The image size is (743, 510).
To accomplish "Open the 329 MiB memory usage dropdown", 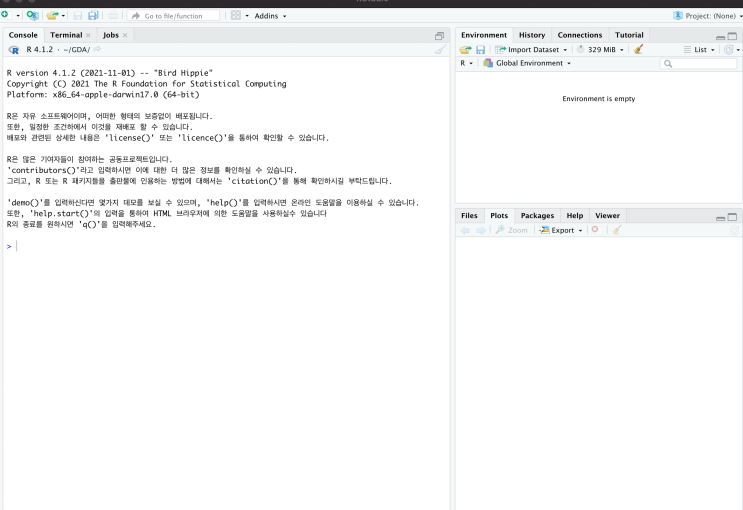I will [x=600, y=49].
